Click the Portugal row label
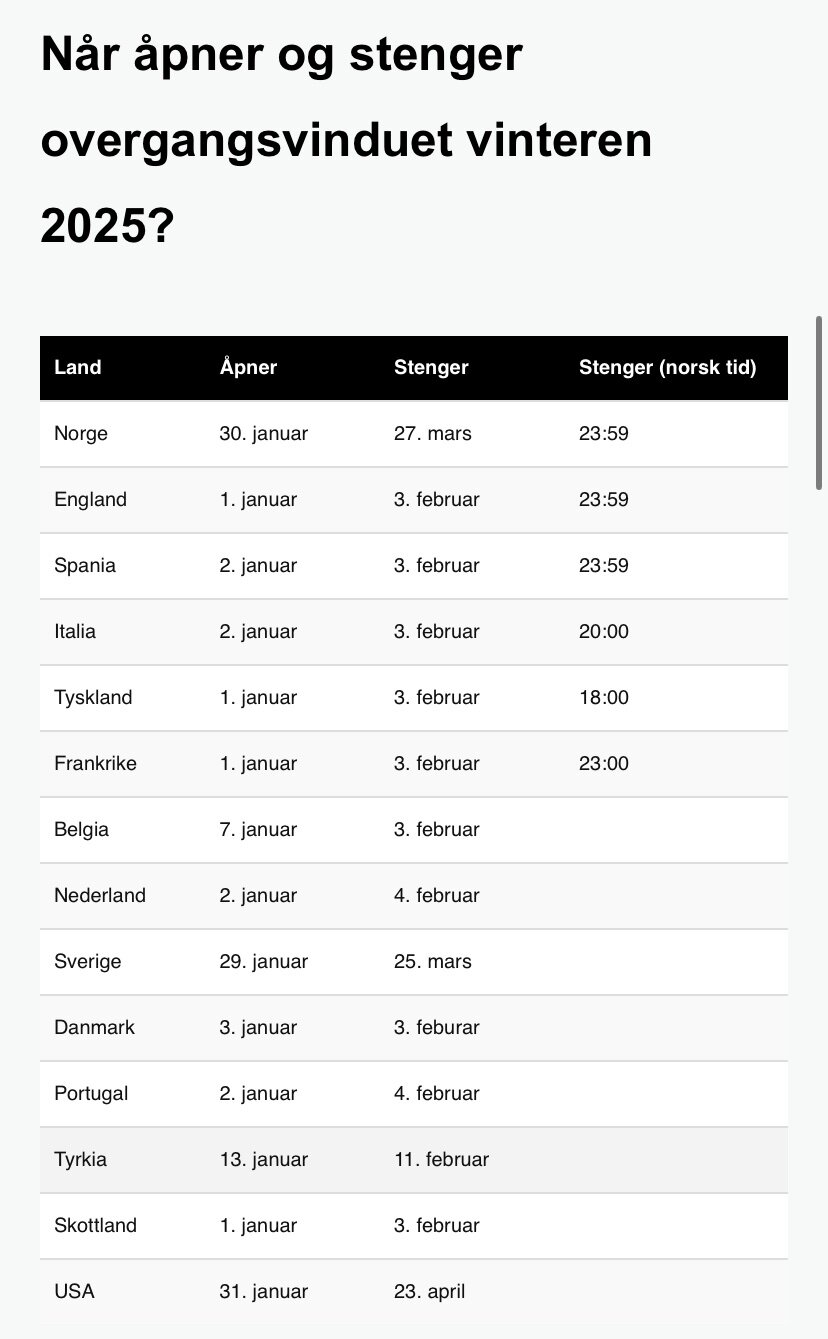This screenshot has height=1339, width=828. [91, 1093]
